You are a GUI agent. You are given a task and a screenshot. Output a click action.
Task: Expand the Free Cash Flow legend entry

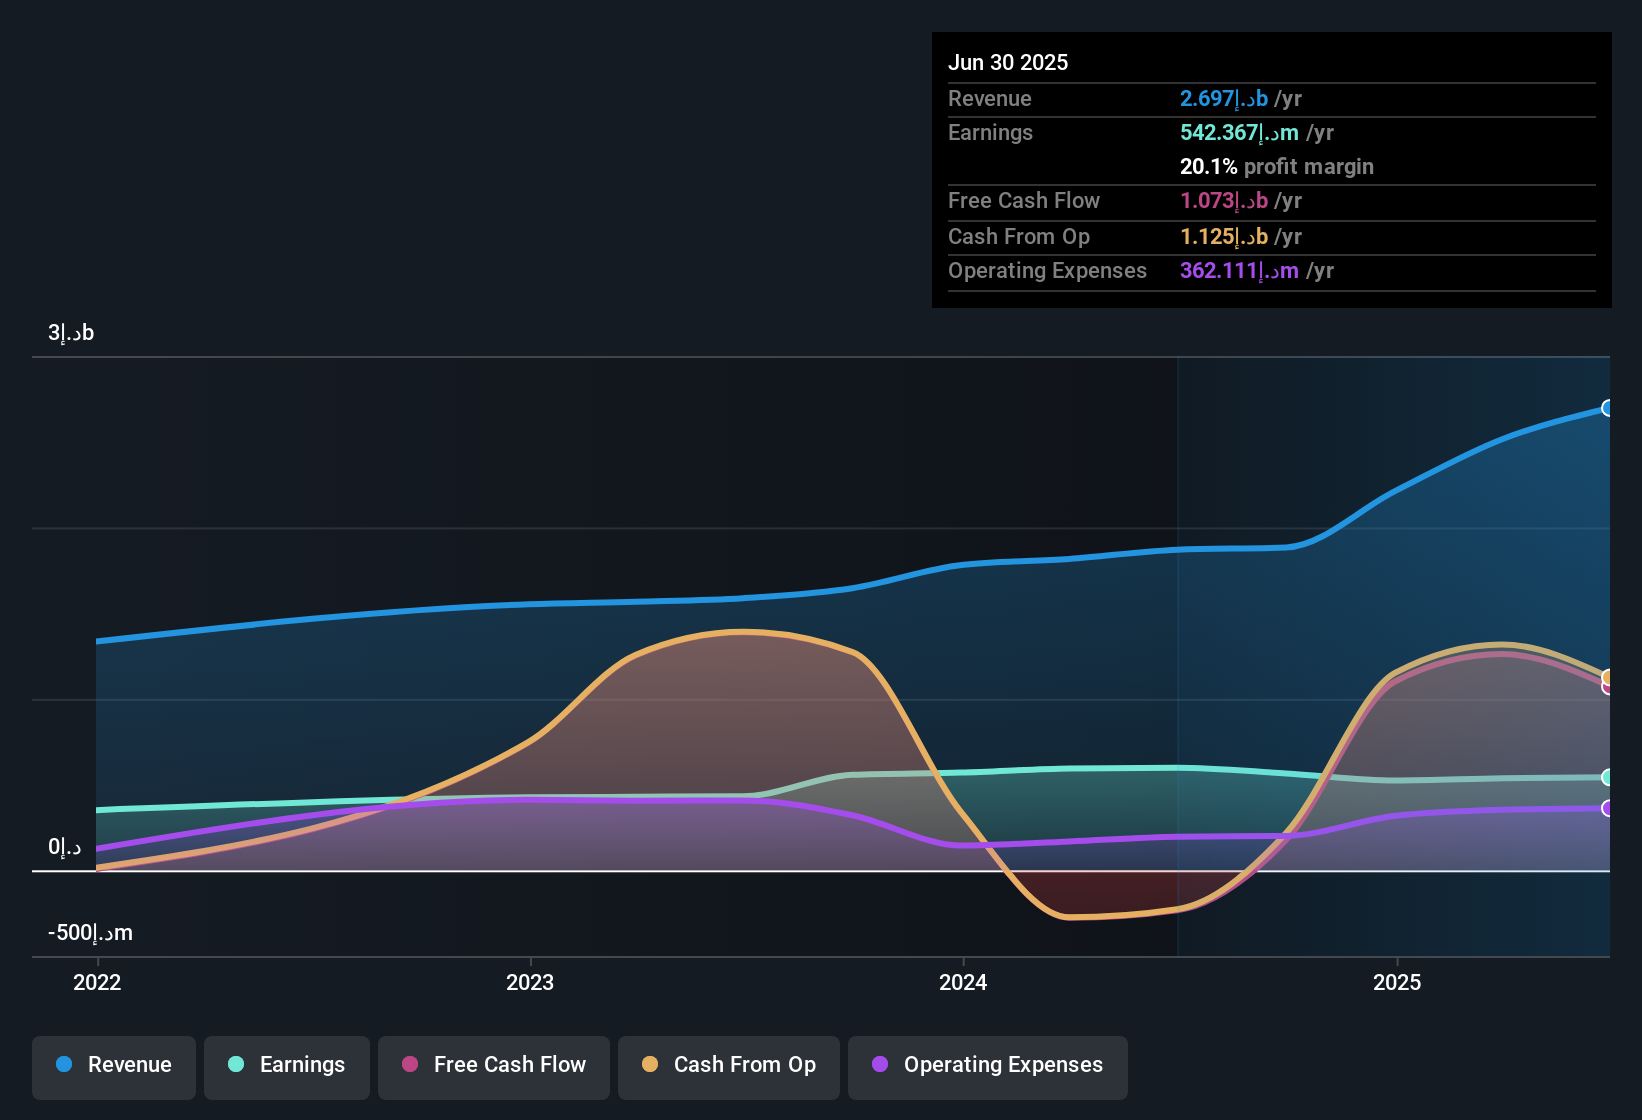point(493,1067)
